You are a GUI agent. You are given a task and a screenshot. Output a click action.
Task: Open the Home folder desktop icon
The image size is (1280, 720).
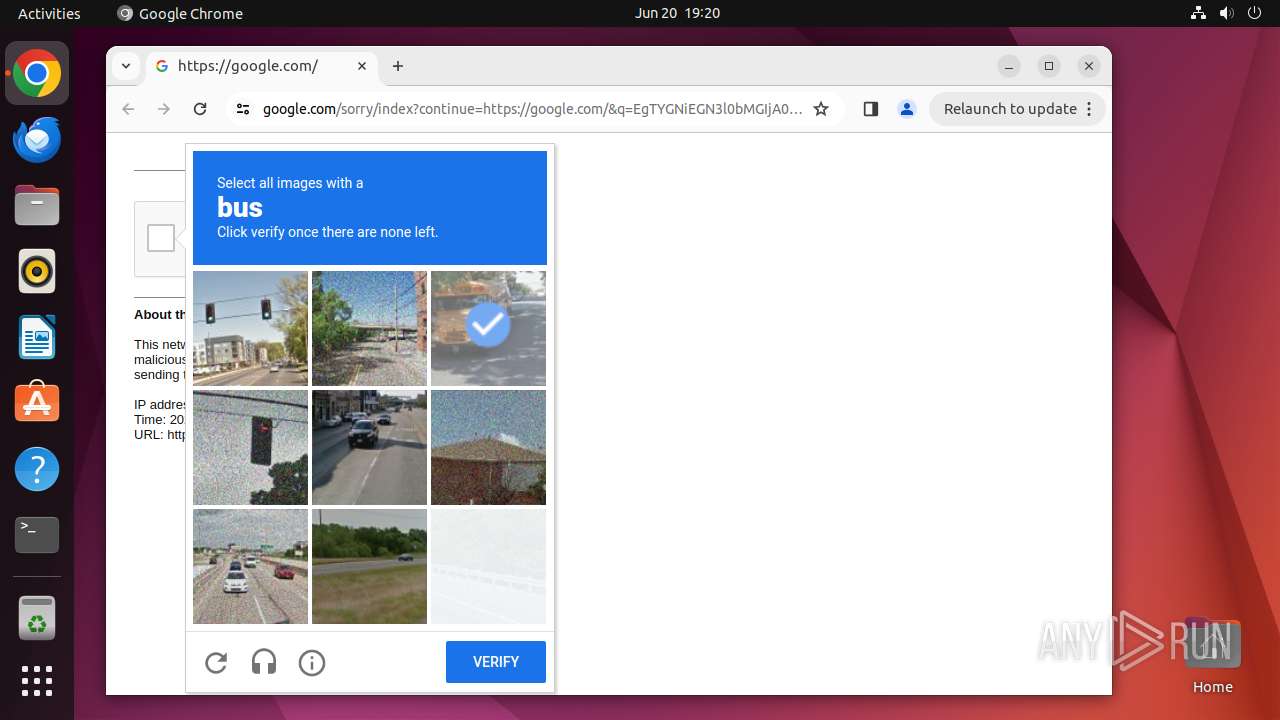coord(1212,656)
